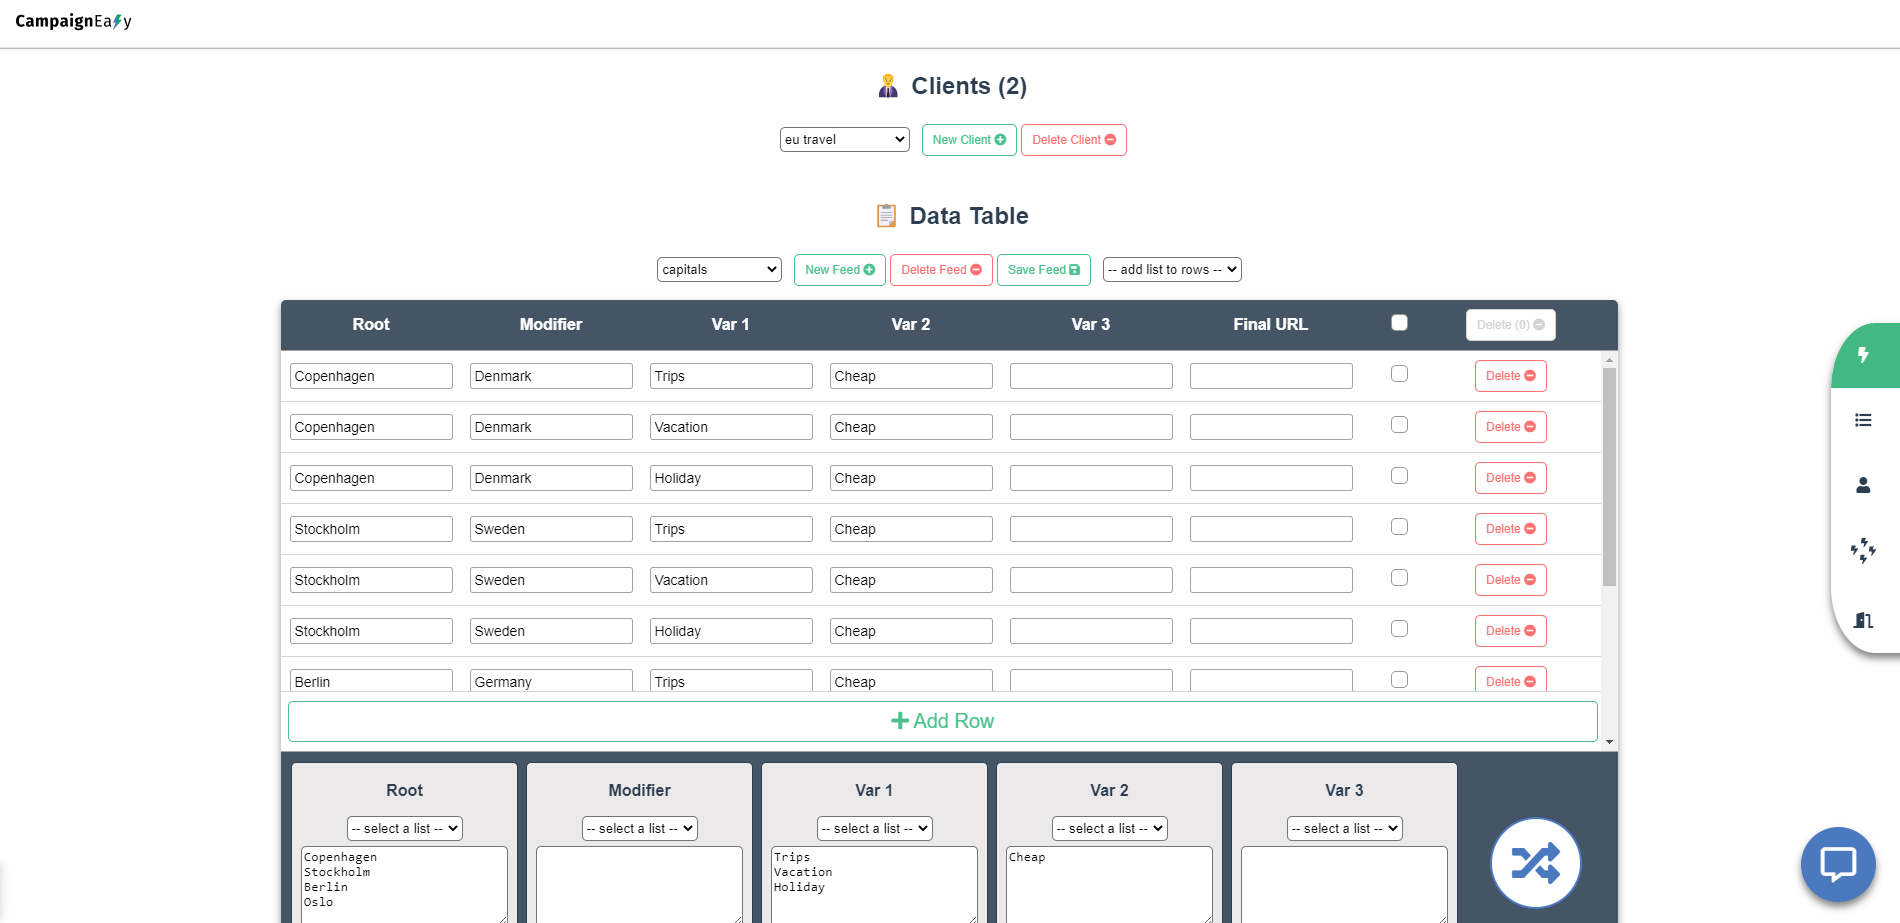This screenshot has height=923, width=1900.
Task: Click Var 1 field in Copenhagen Vacation row
Action: click(x=731, y=427)
